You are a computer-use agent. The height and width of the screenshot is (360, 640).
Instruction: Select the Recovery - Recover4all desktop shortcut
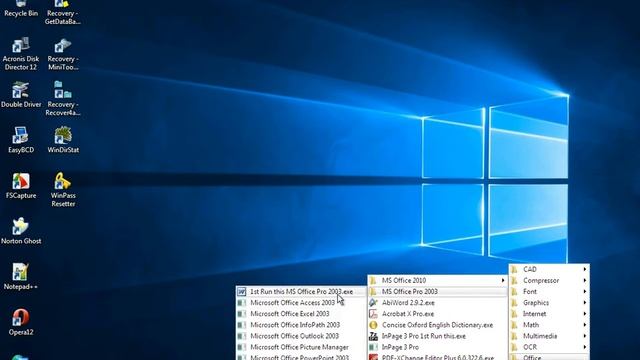click(62, 98)
